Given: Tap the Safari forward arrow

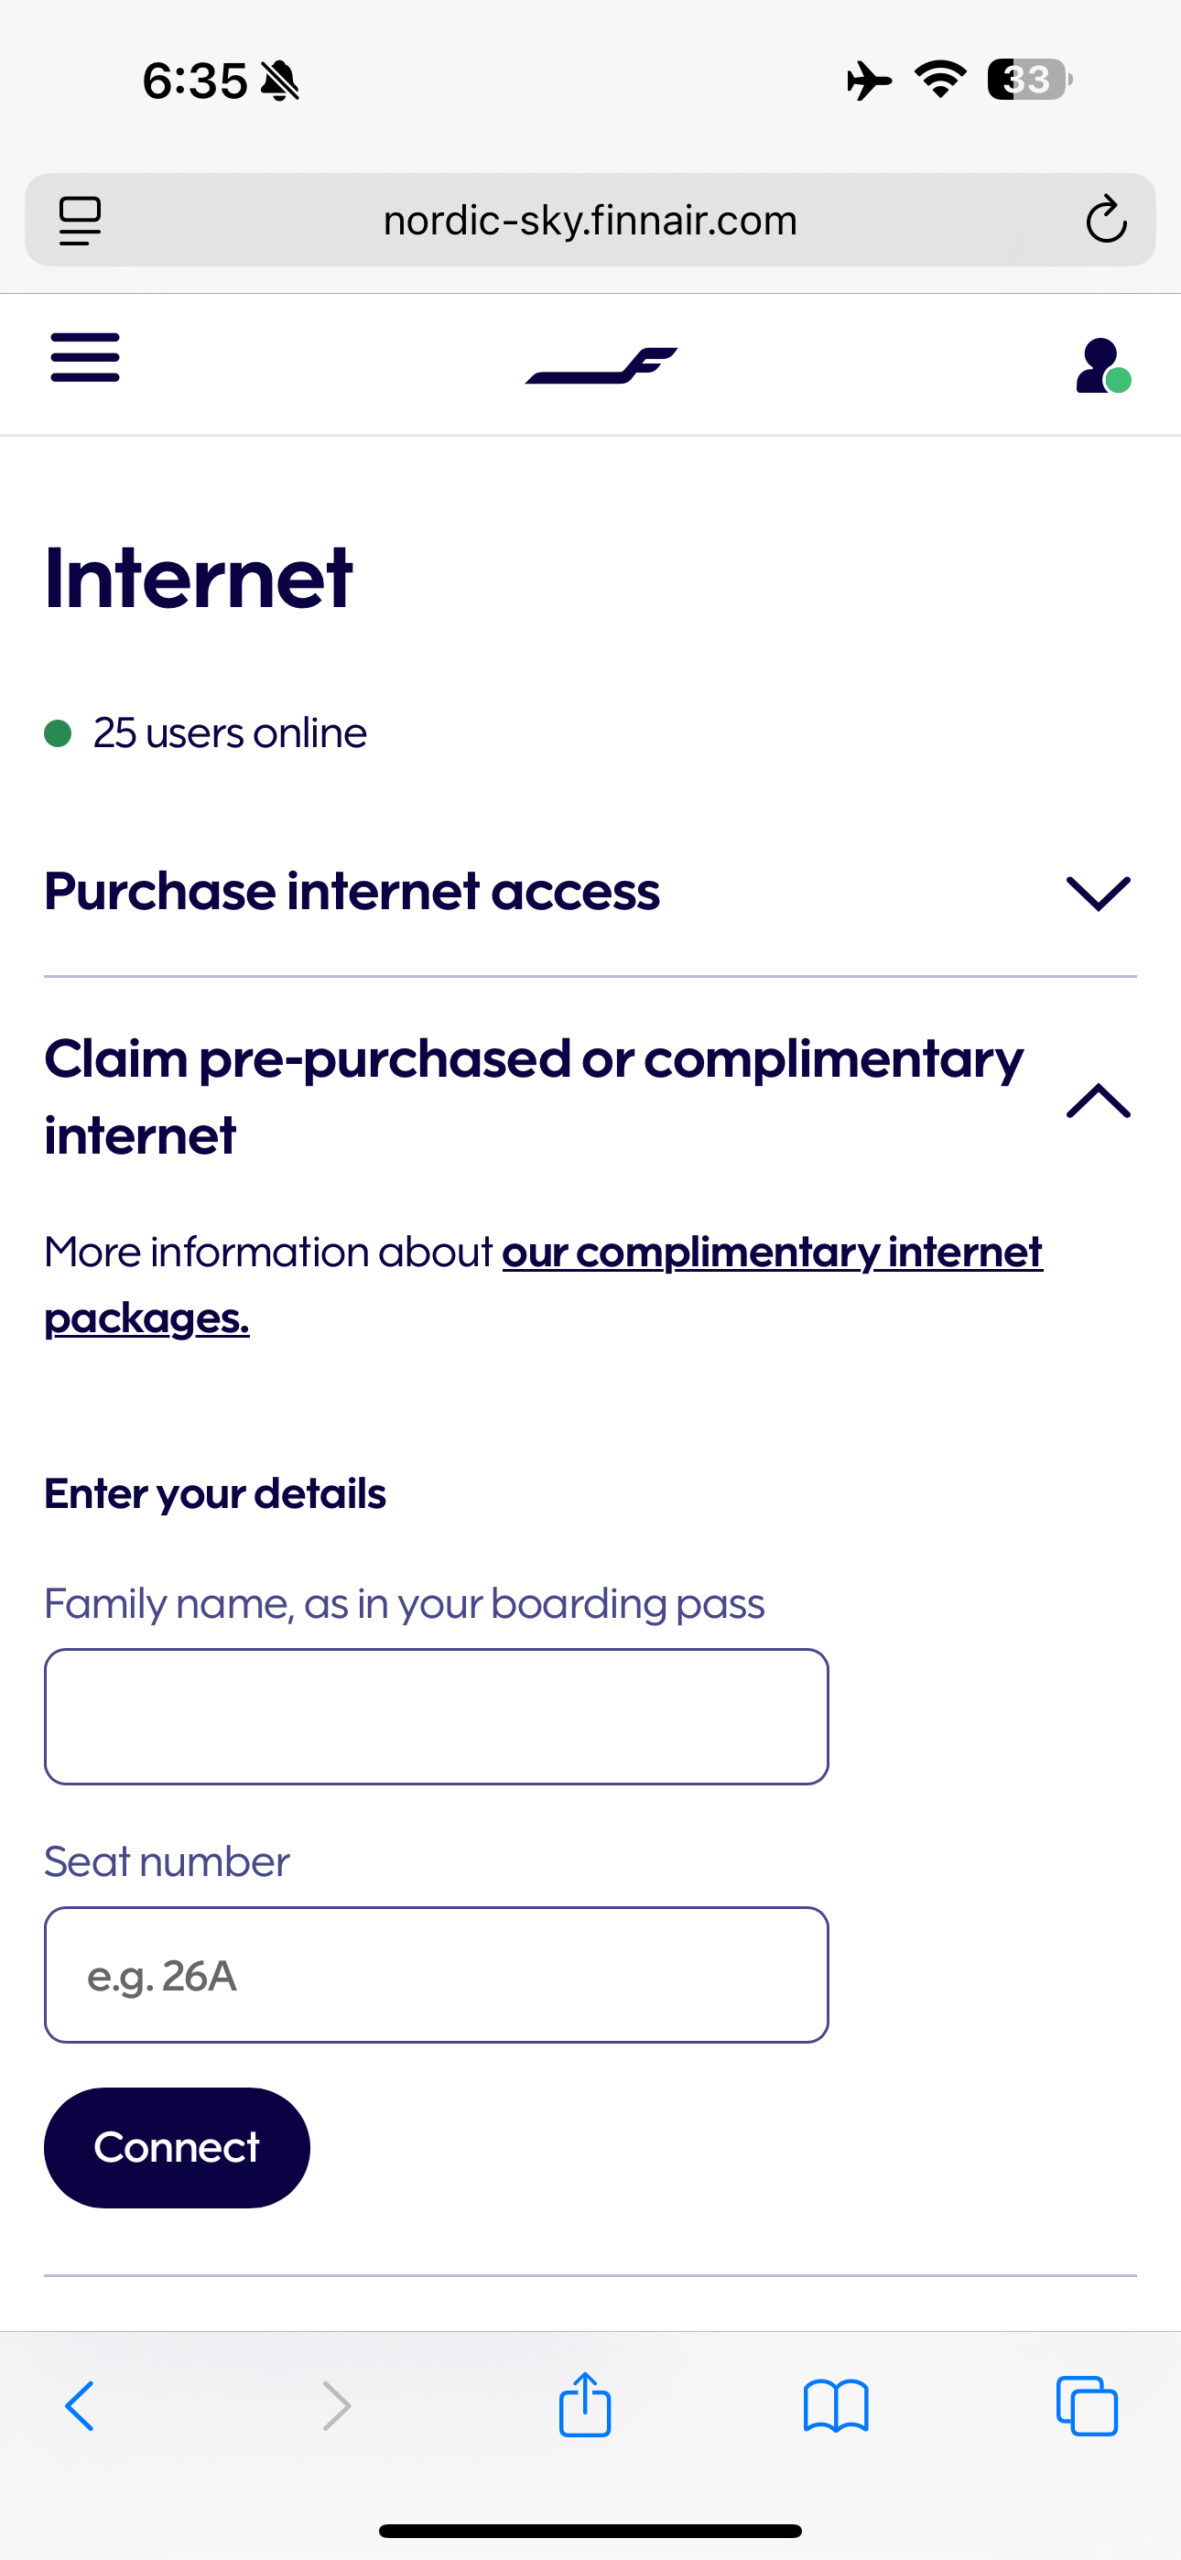Looking at the screenshot, I should point(336,2405).
